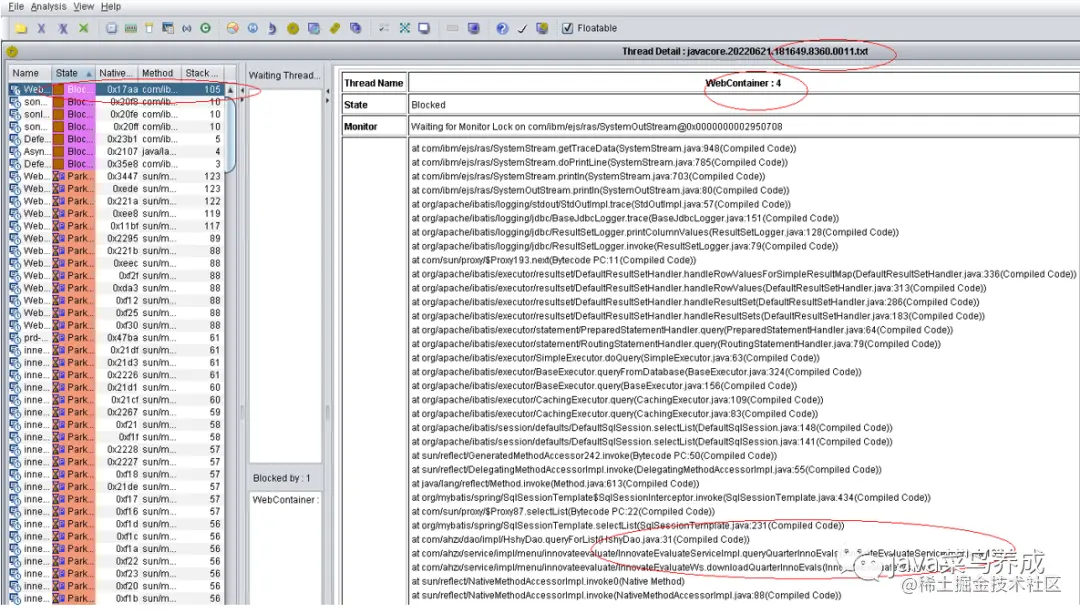Click the small white cup-shaped toolbar icon
This screenshot has height=613, width=1080.
149,28
